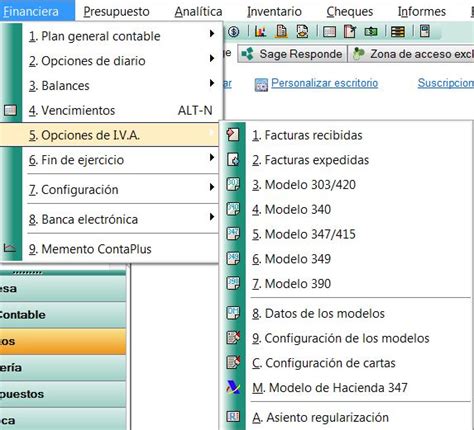
Task: Open the filing drawers toolbar icon
Action: click(x=398, y=32)
